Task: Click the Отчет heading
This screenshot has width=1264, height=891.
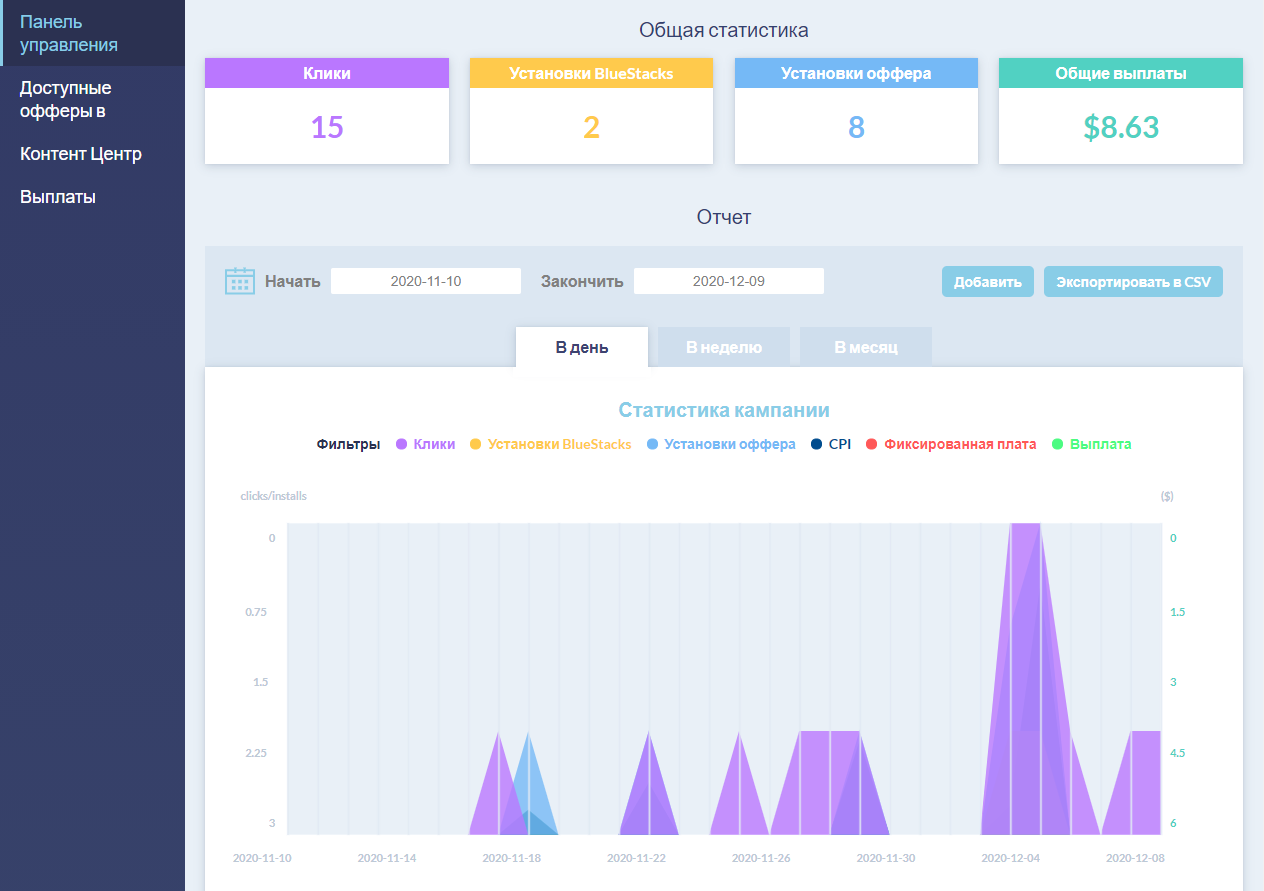Action: pyautogui.click(x=724, y=217)
